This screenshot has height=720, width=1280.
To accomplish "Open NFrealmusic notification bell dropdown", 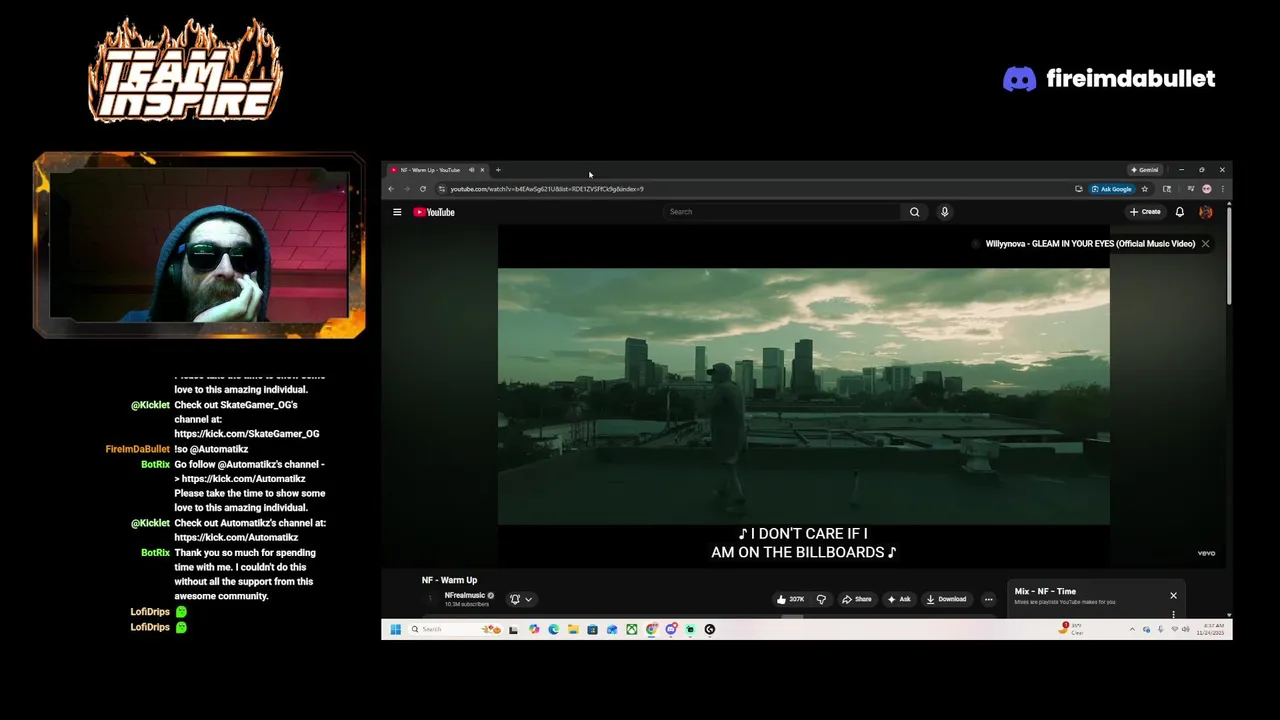I will tap(521, 599).
